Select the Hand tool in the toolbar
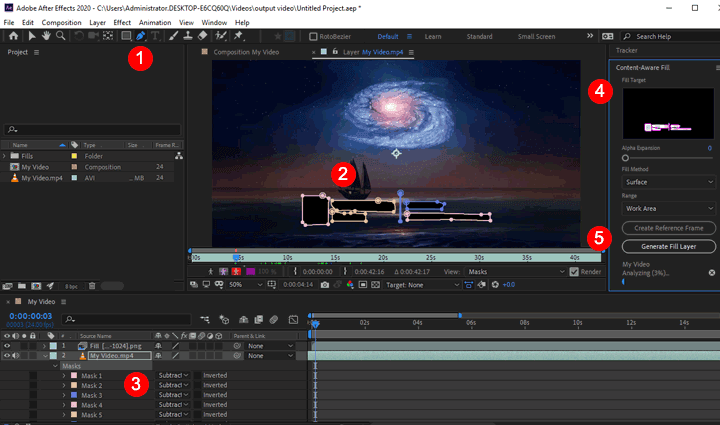 (46, 36)
